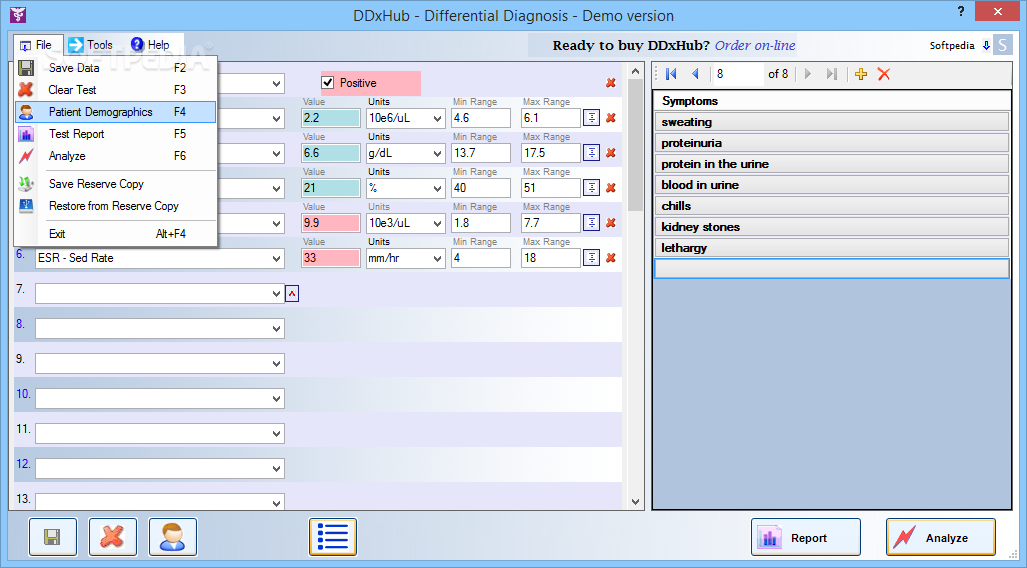Select Save Data from the File menu

(x=116, y=67)
